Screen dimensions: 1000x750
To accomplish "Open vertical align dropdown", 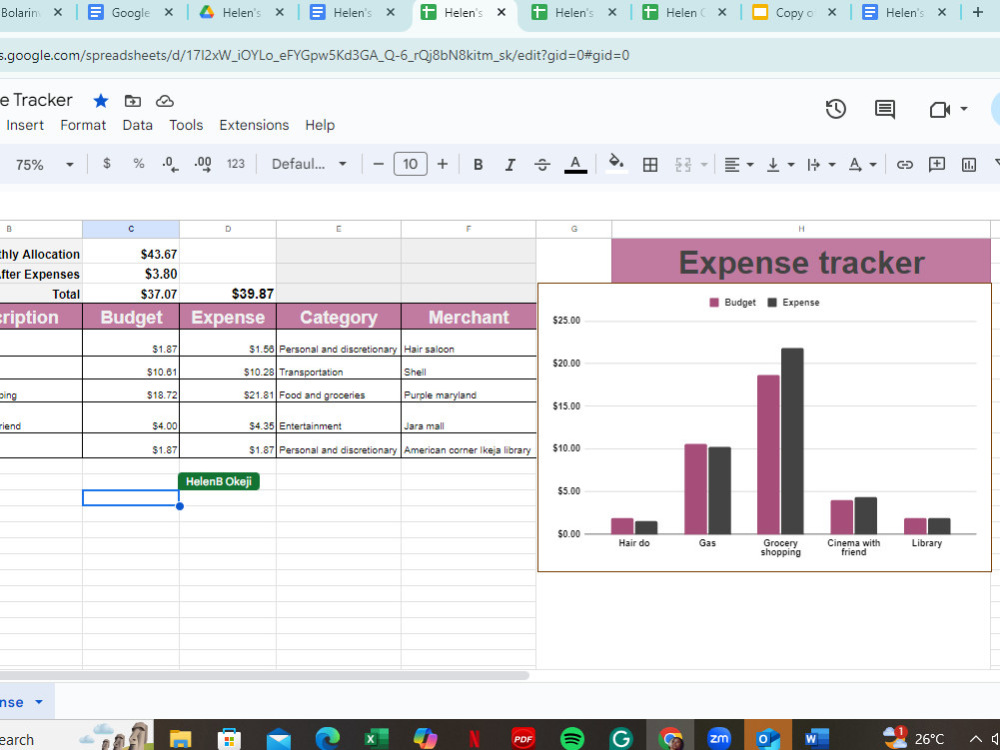I will (x=780, y=165).
